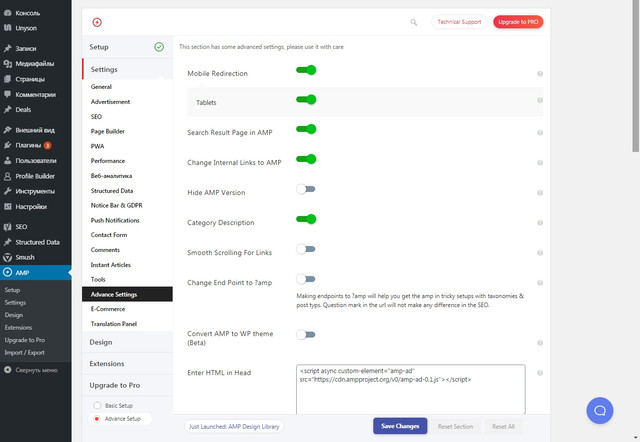Click the Свернуть меню collapse arrow icon
Image resolution: width=640 pixels, height=442 pixels.
click(7, 370)
